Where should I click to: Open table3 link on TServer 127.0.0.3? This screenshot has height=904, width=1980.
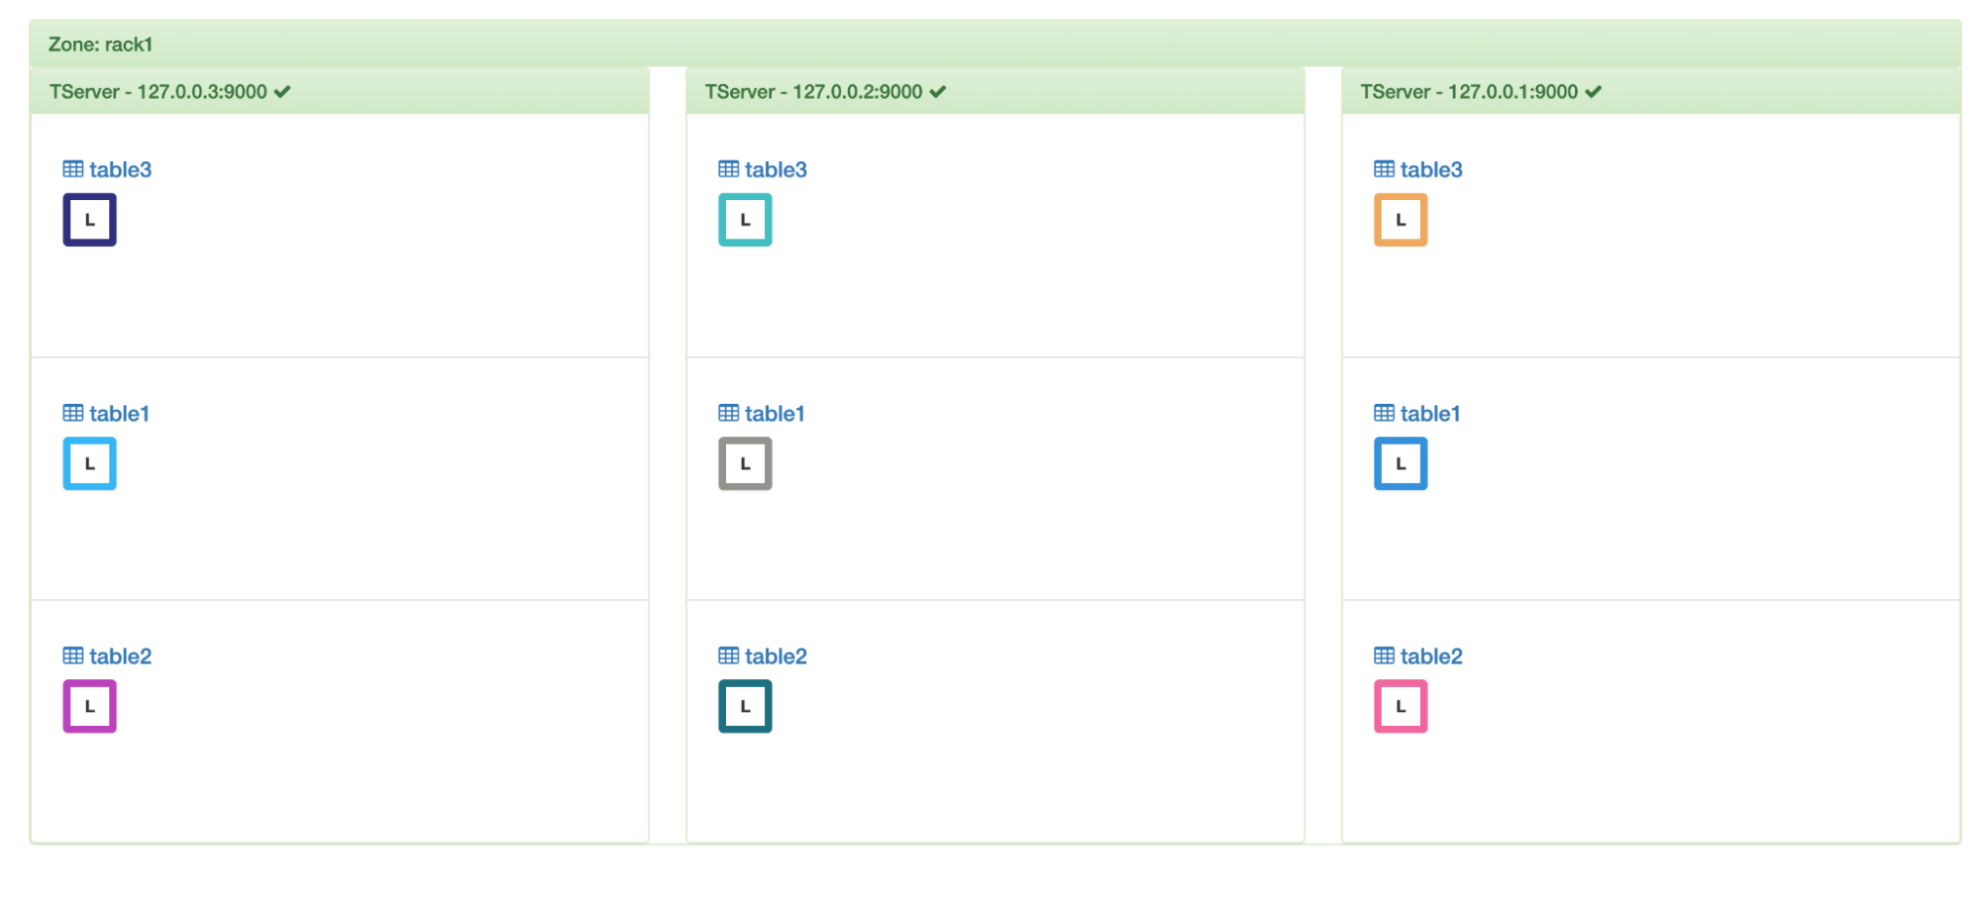(x=119, y=170)
